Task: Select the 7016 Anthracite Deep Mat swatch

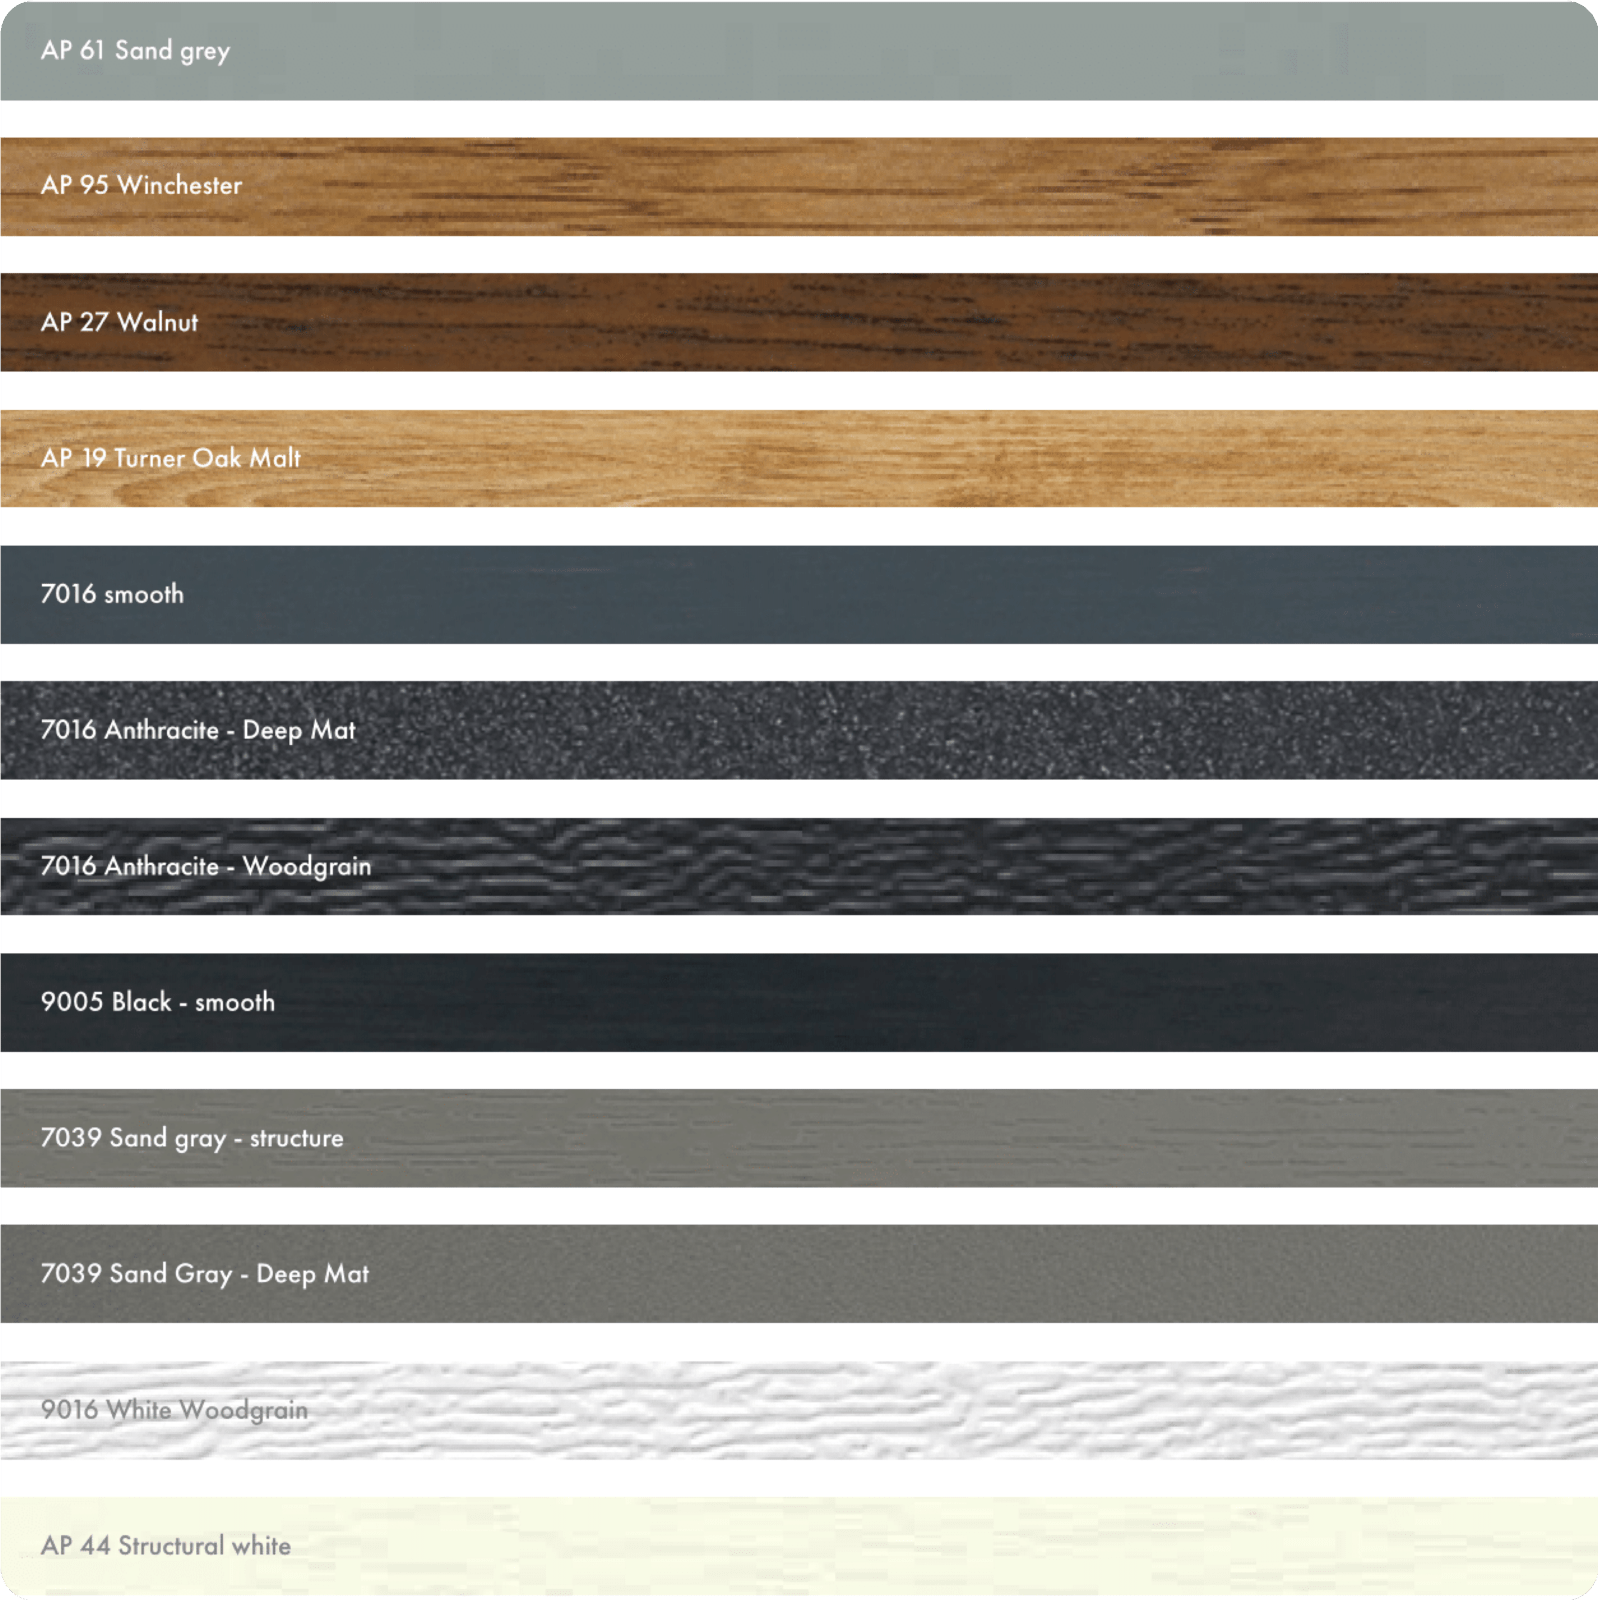Action: 800,730
